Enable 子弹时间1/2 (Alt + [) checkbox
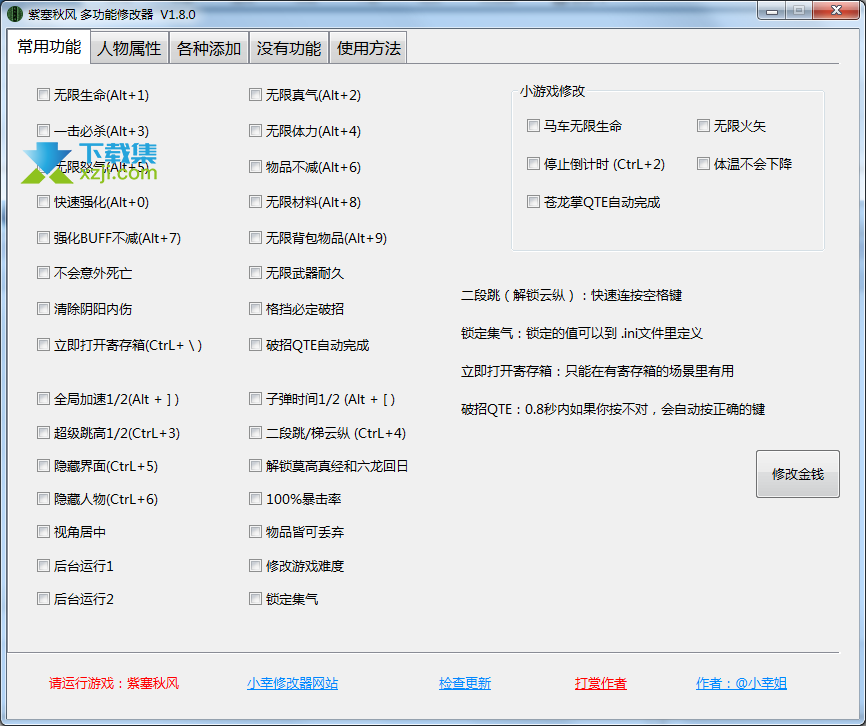 pyautogui.click(x=255, y=399)
